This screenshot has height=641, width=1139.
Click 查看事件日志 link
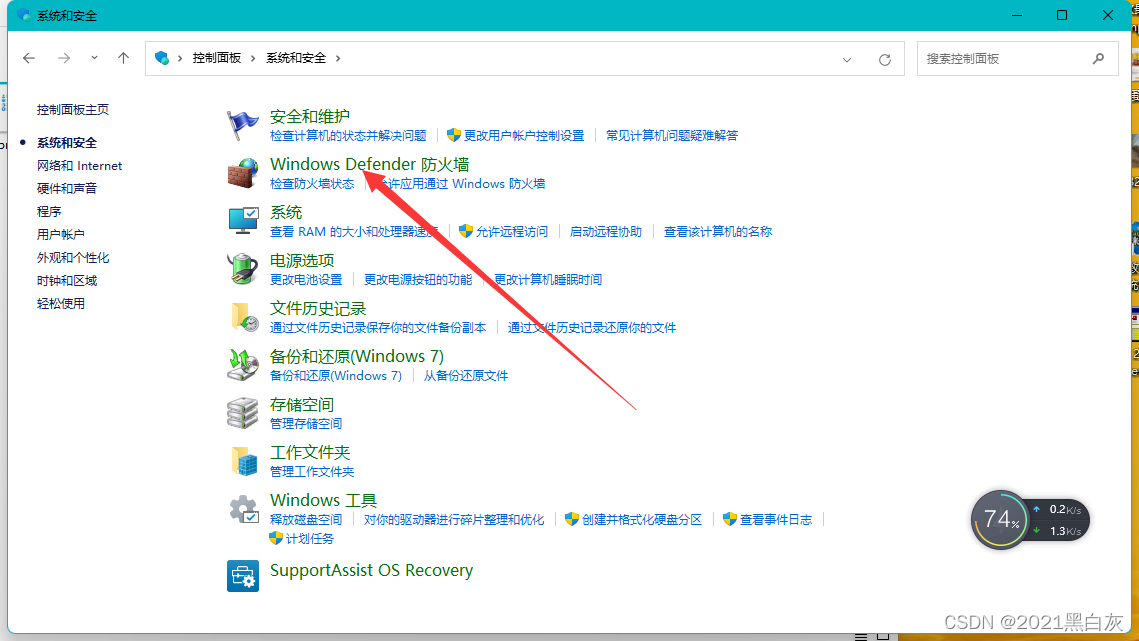tap(776, 520)
